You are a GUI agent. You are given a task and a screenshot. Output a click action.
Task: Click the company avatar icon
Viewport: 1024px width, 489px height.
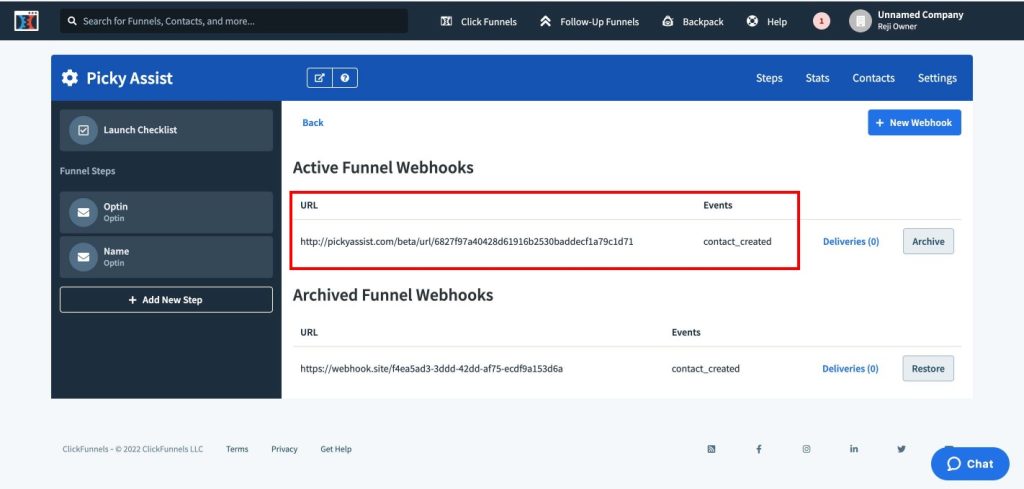(861, 21)
